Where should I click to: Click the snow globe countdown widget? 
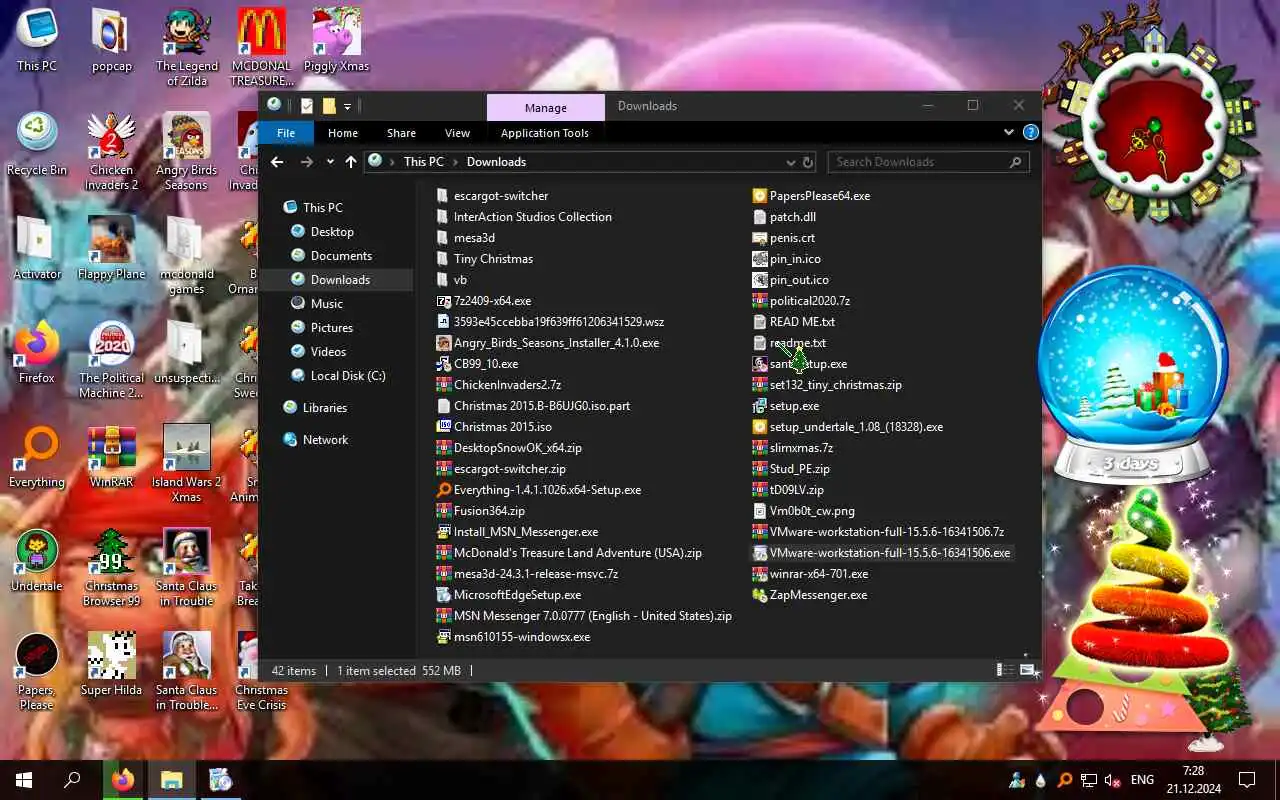point(1132,375)
